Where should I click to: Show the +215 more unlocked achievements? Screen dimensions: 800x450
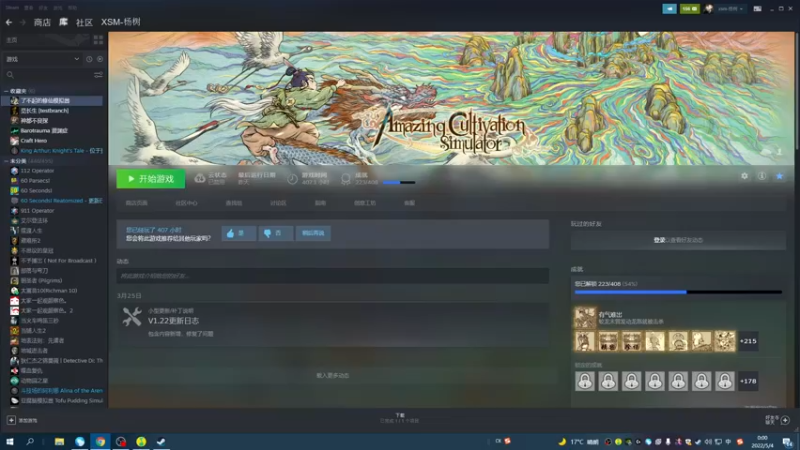(x=748, y=341)
